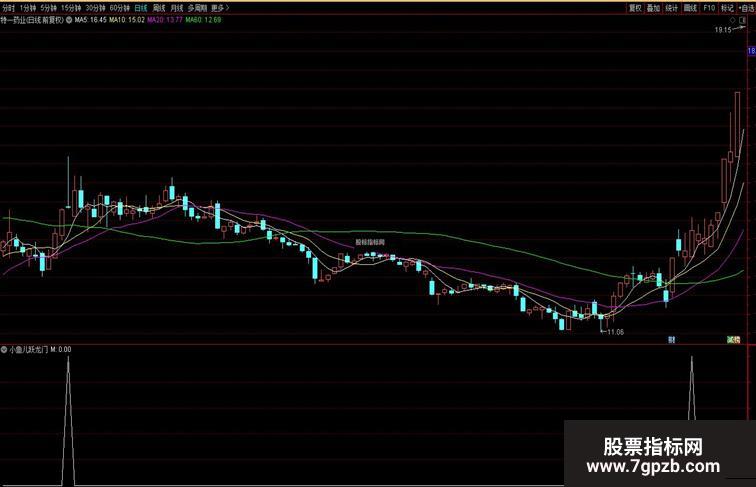Click the 小鱼儿跃龙门 indicator name
Viewport: 756px width, 487px height.
[x=28, y=350]
